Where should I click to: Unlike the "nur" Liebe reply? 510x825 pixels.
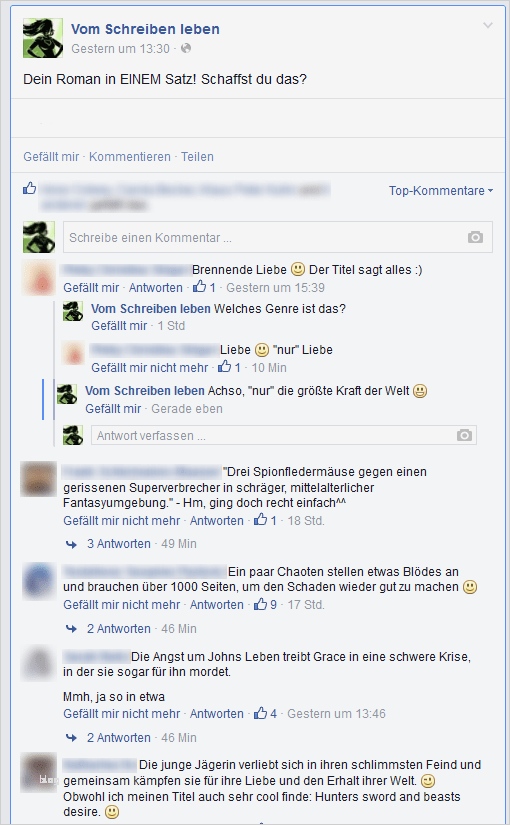[149, 367]
